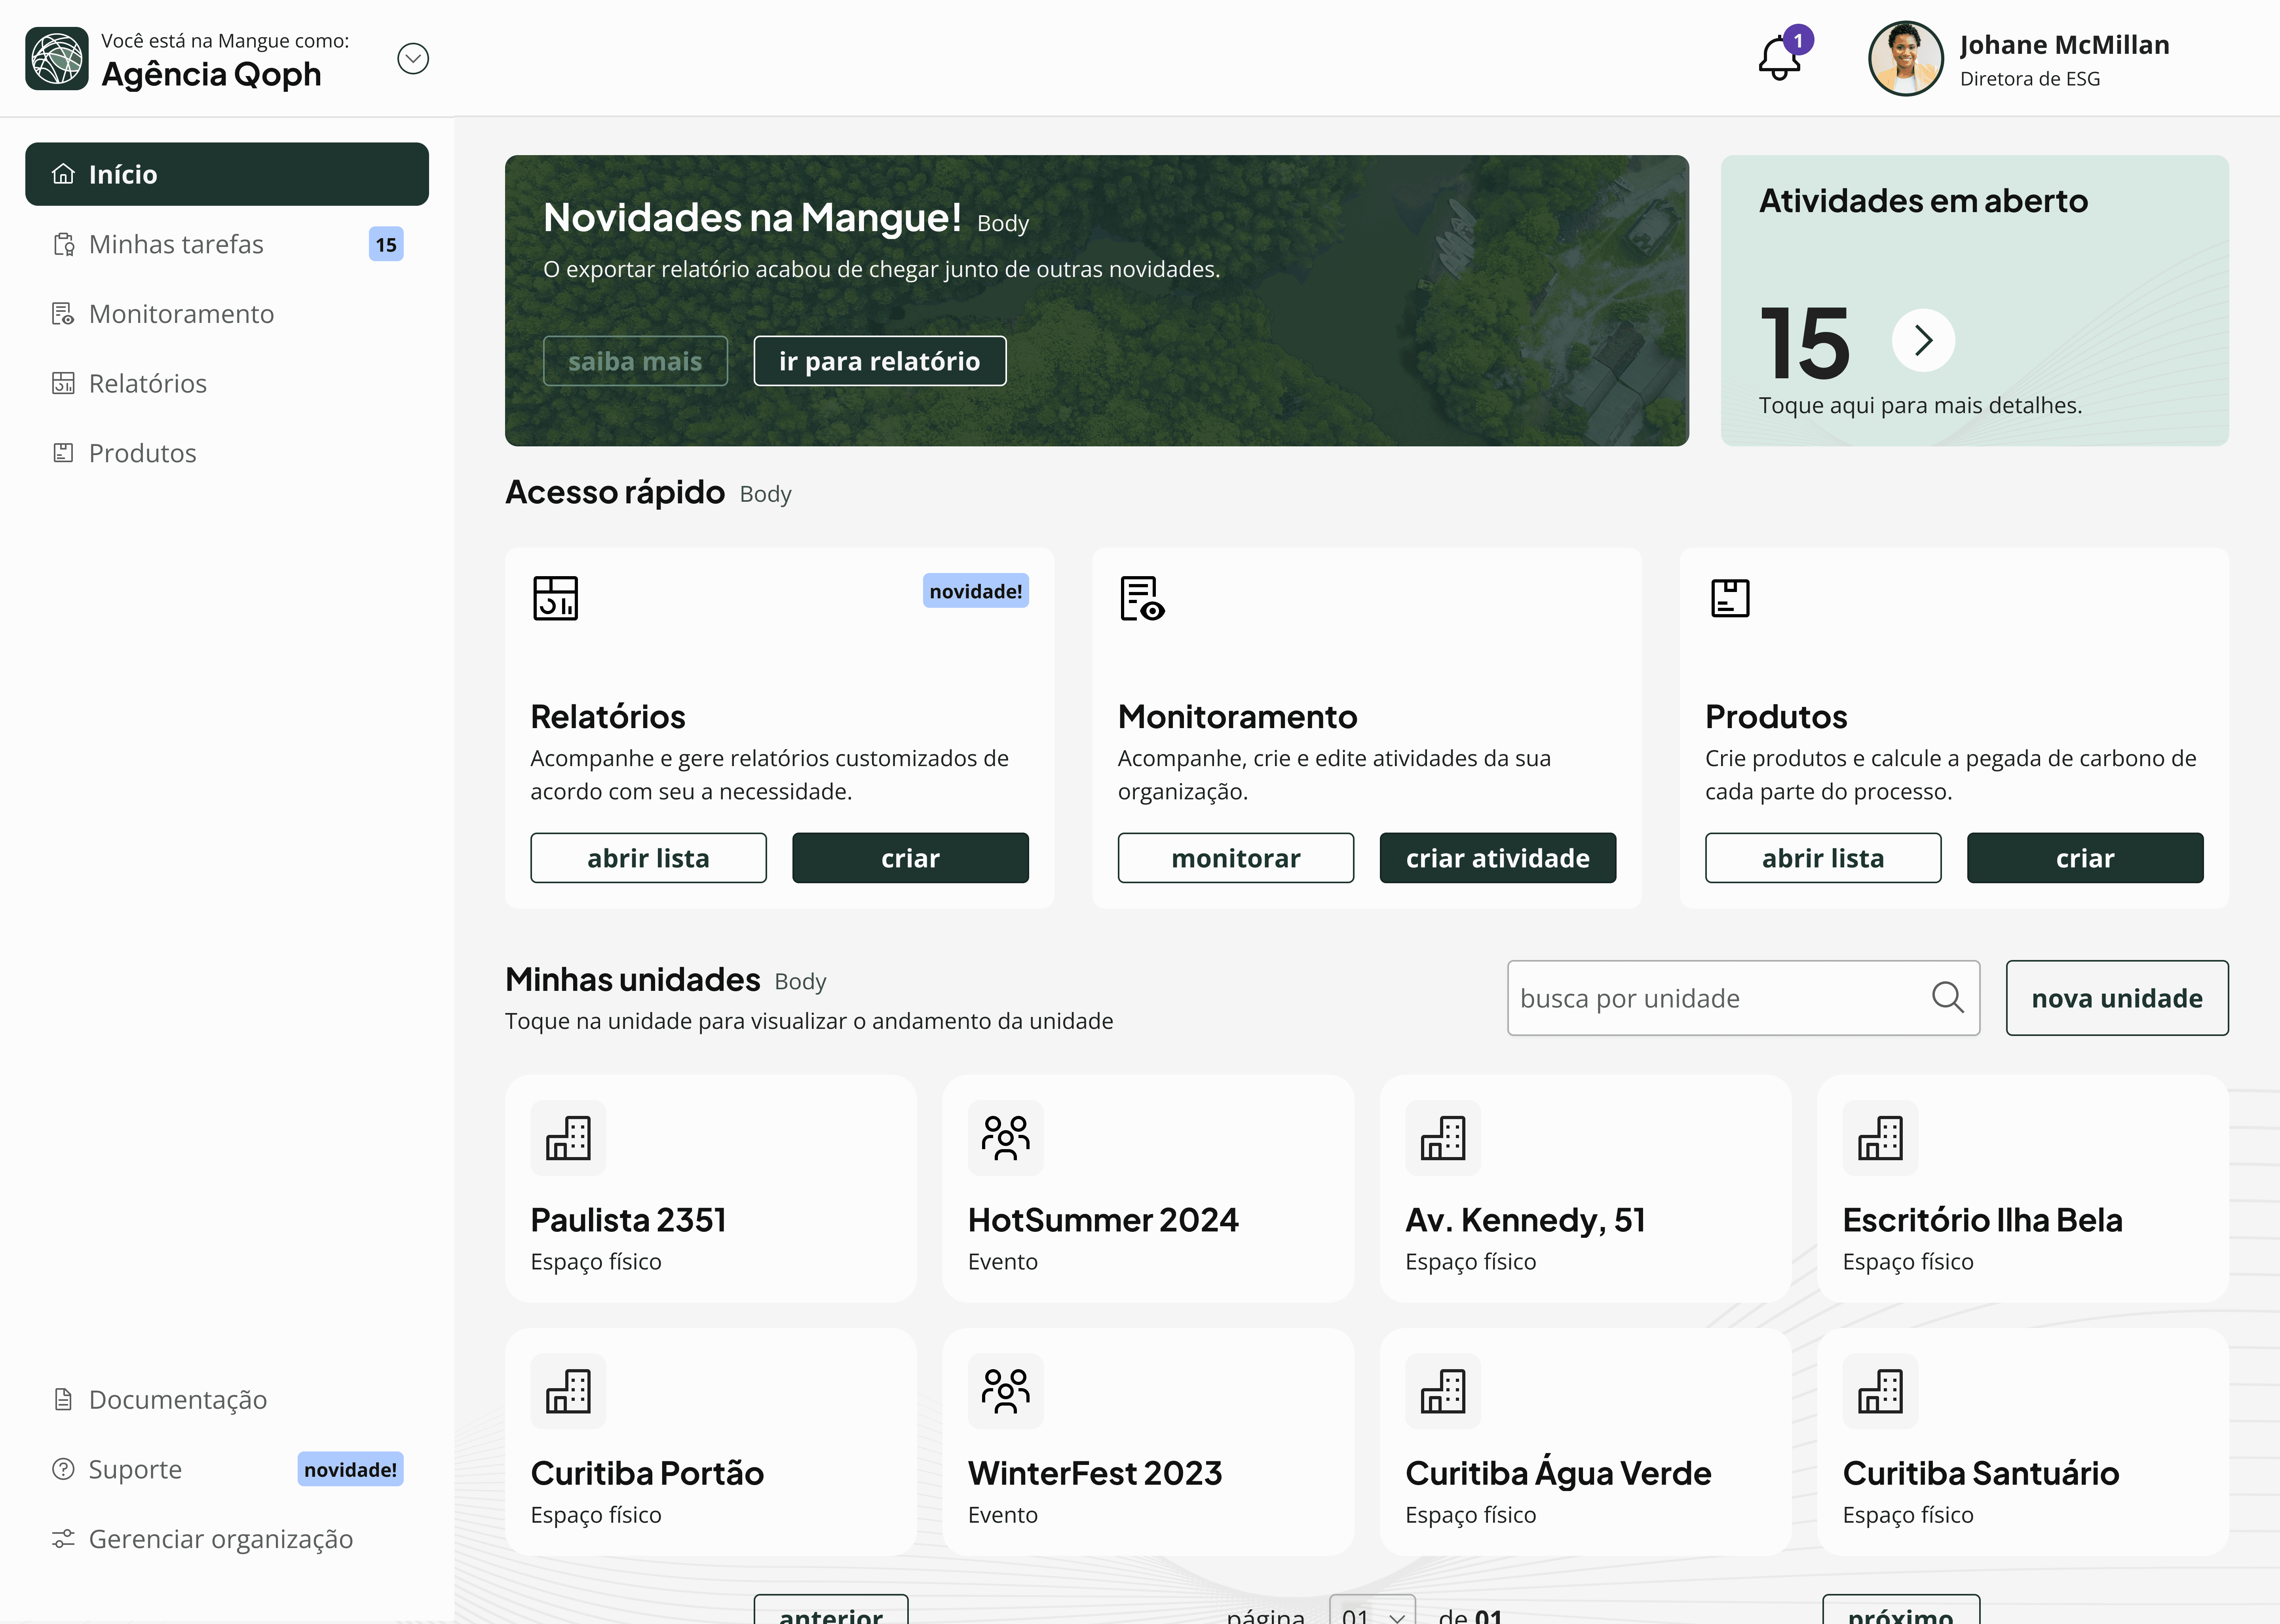The height and width of the screenshot is (1624, 2280).
Task: Click the search magnifier icon
Action: [1947, 997]
